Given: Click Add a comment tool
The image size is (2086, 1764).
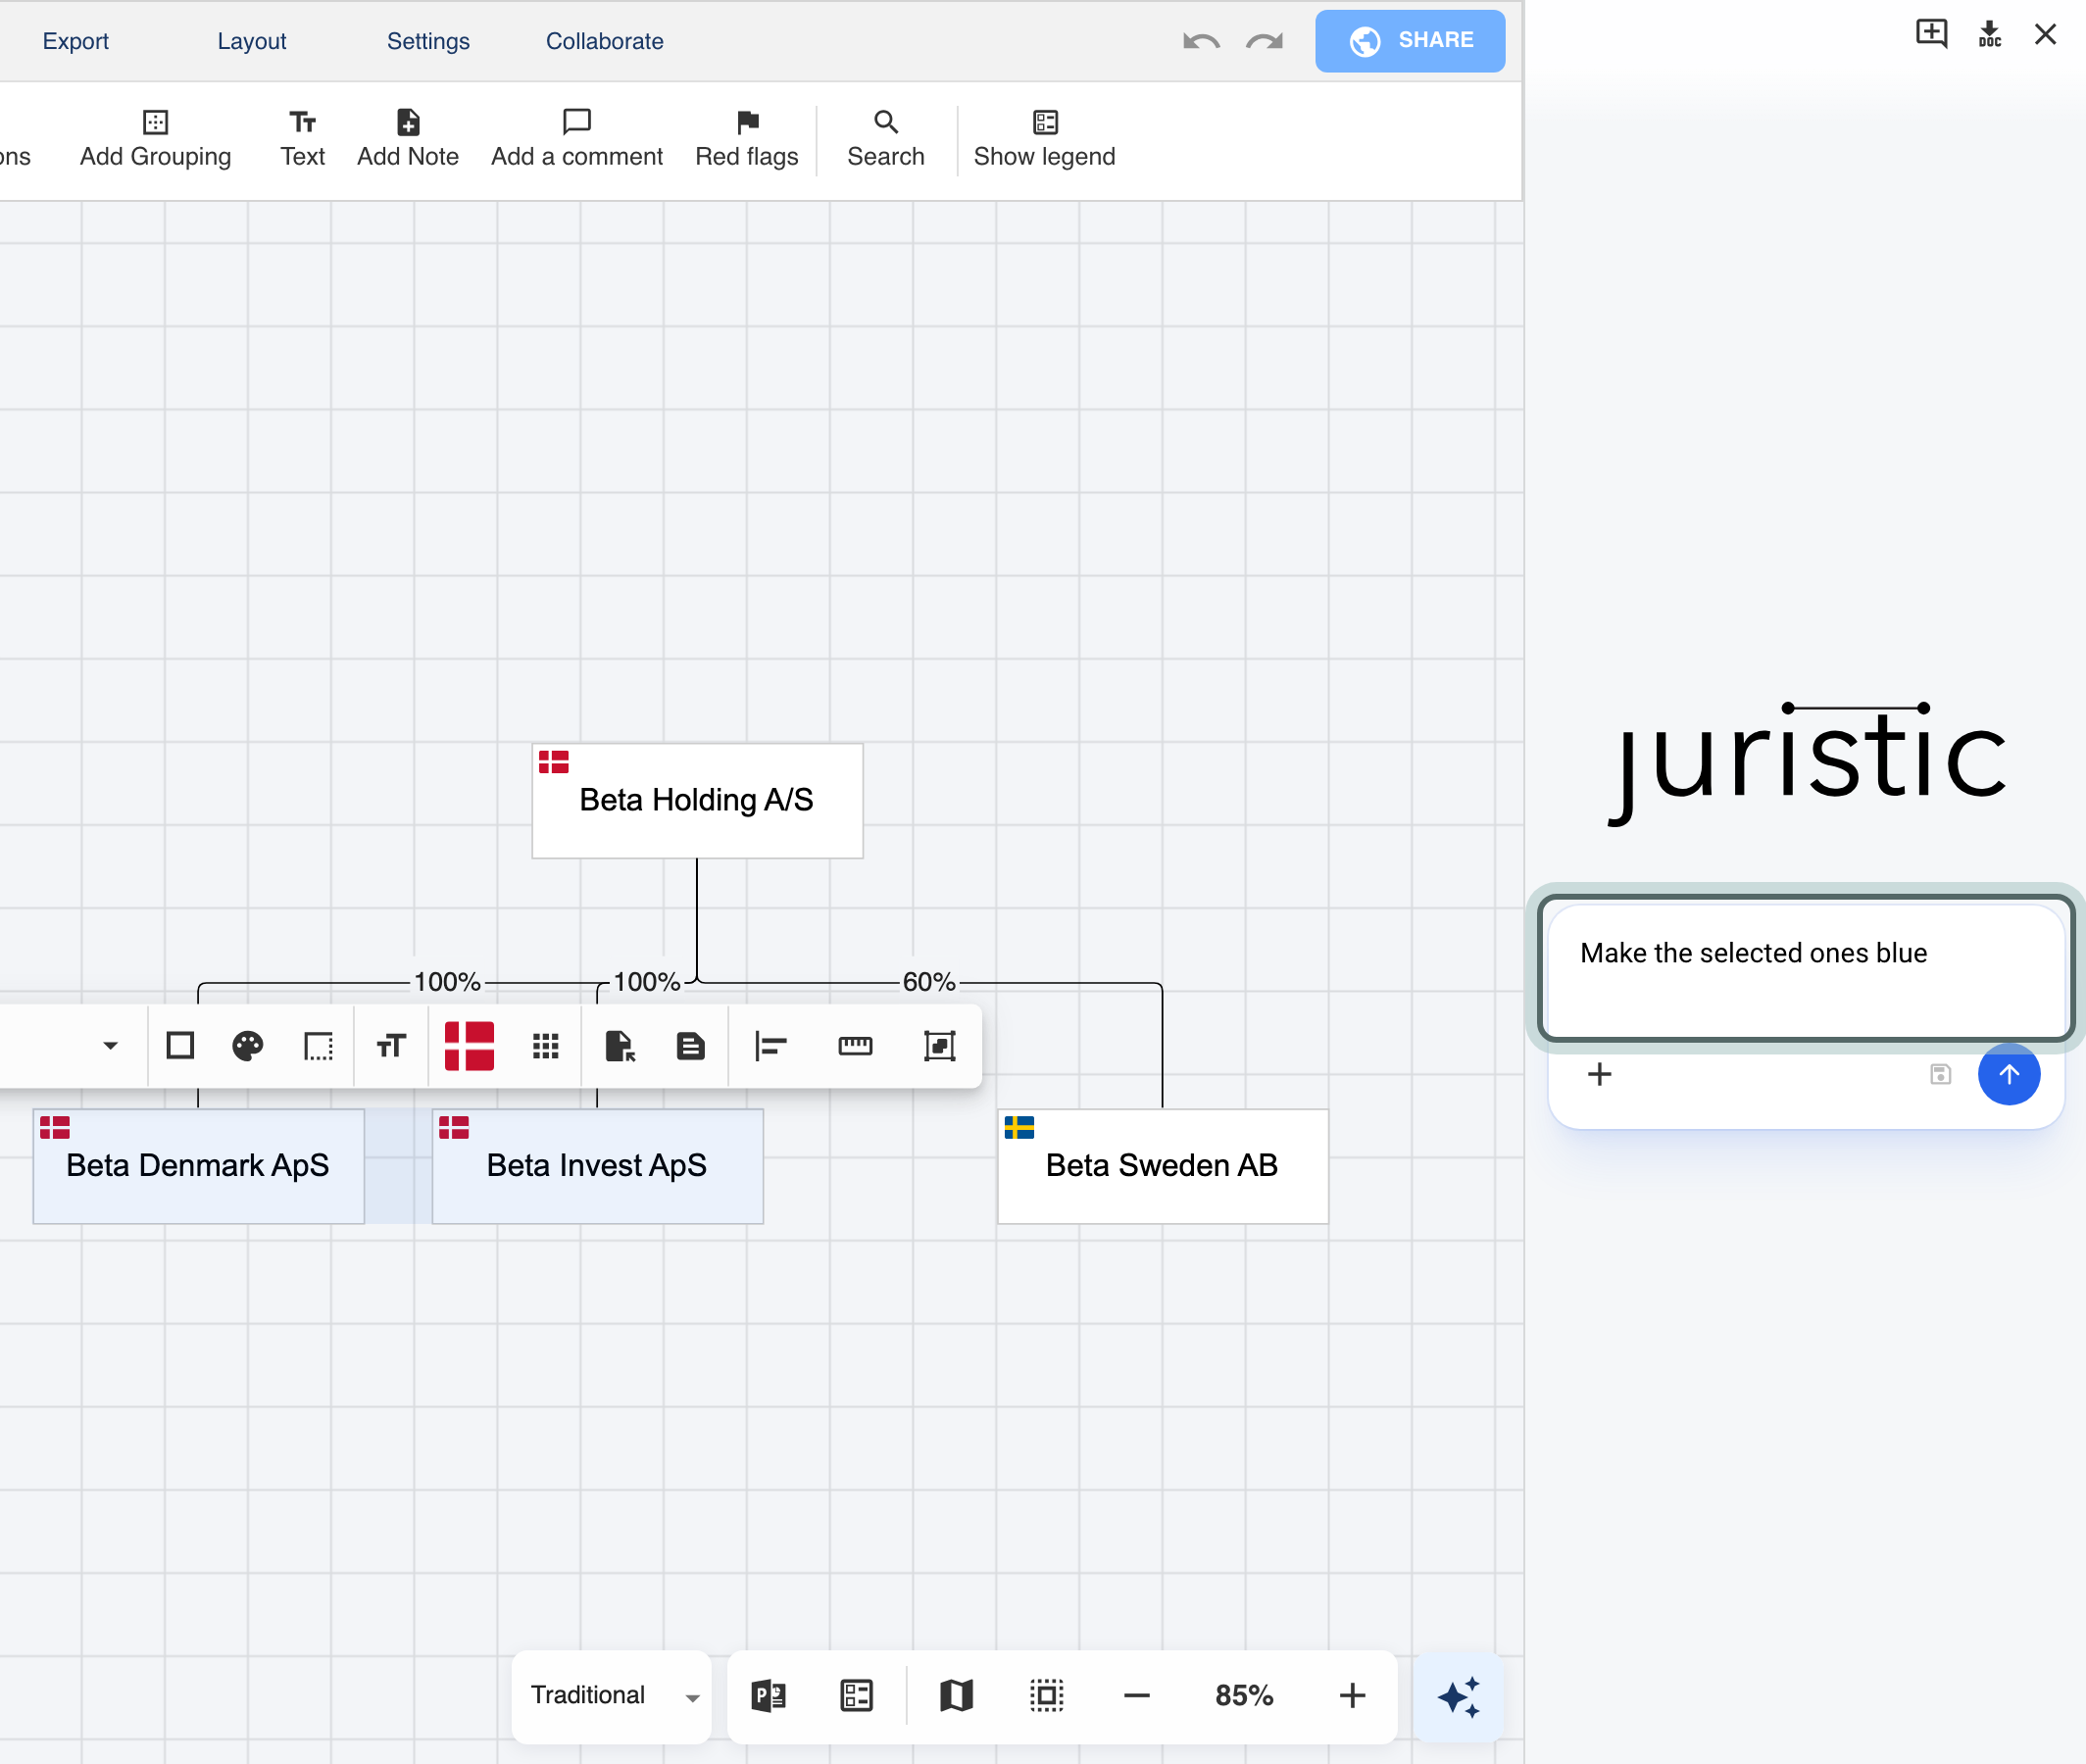Looking at the screenshot, I should (x=577, y=139).
